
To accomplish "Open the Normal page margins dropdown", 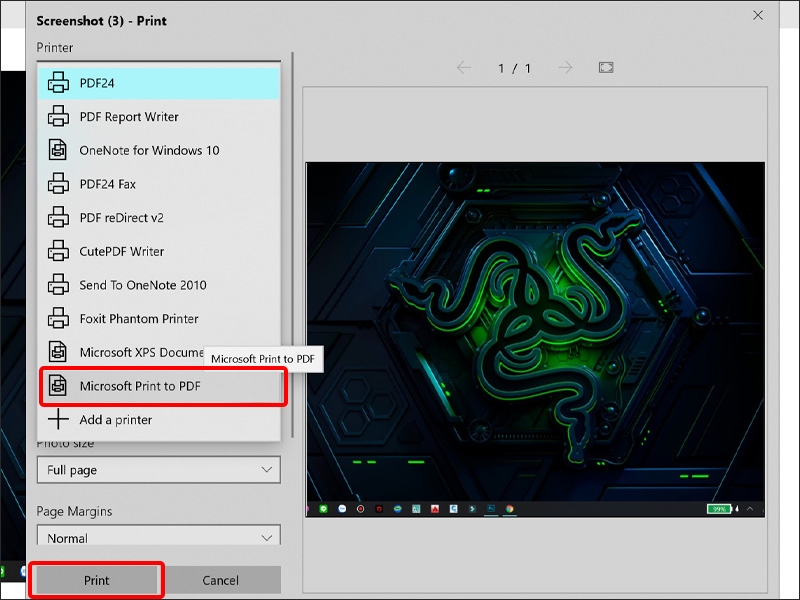I will click(159, 535).
